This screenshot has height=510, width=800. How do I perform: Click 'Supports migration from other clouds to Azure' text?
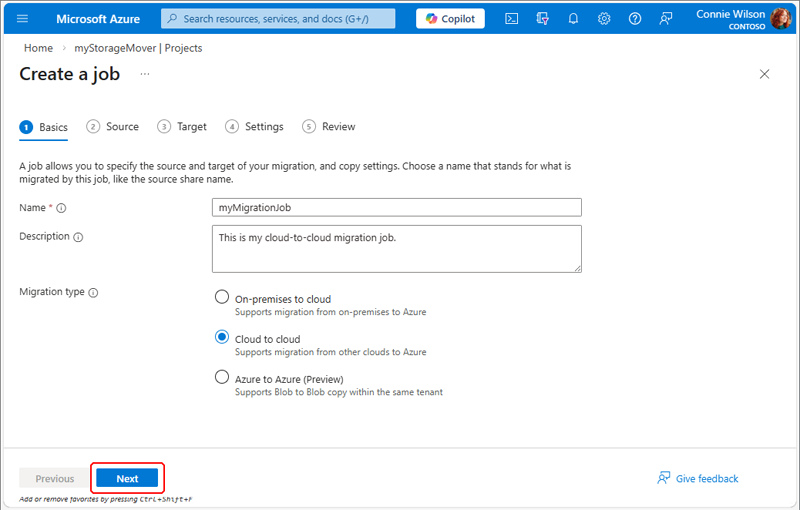331,352
